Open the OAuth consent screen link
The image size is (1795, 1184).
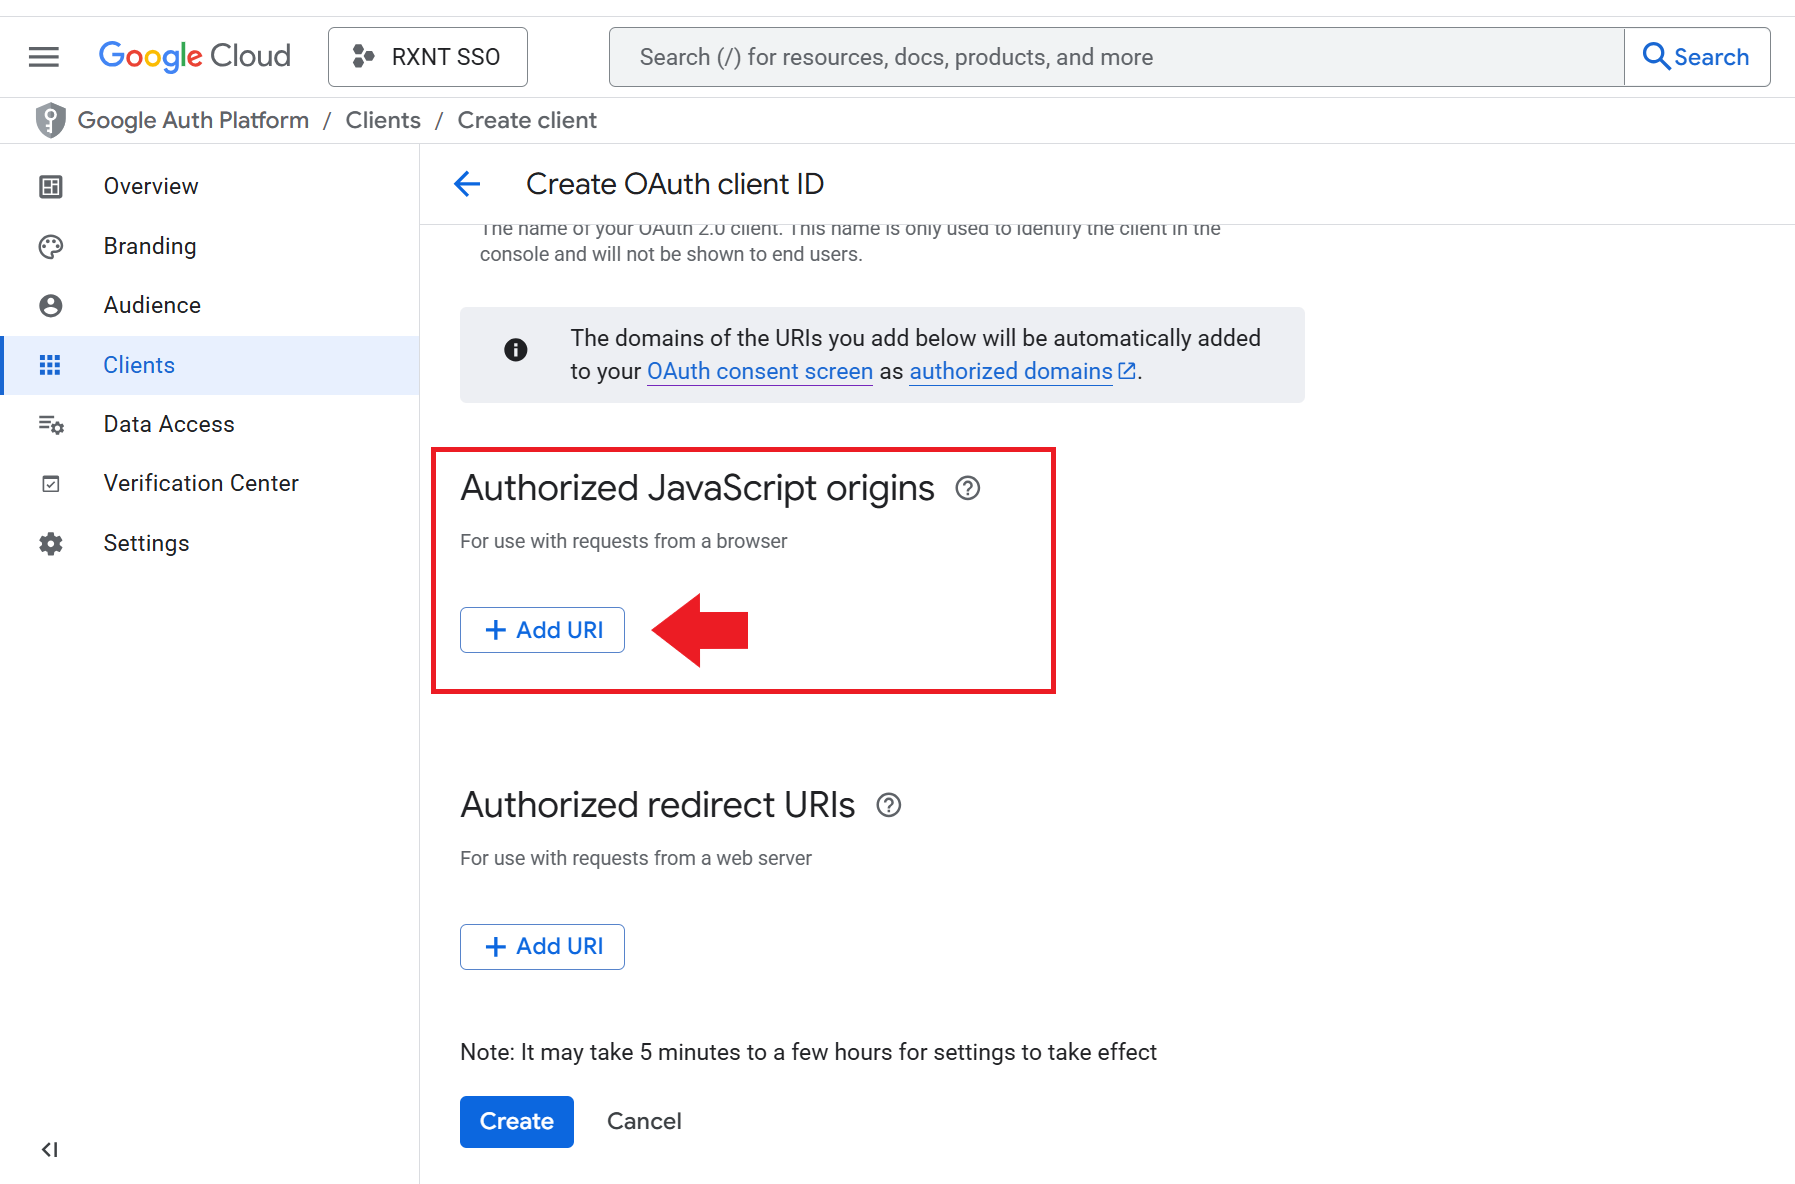coord(759,372)
